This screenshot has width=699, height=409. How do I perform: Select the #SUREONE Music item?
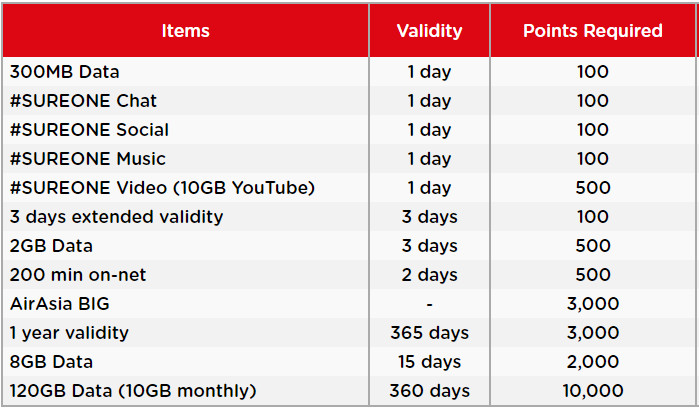tap(88, 159)
